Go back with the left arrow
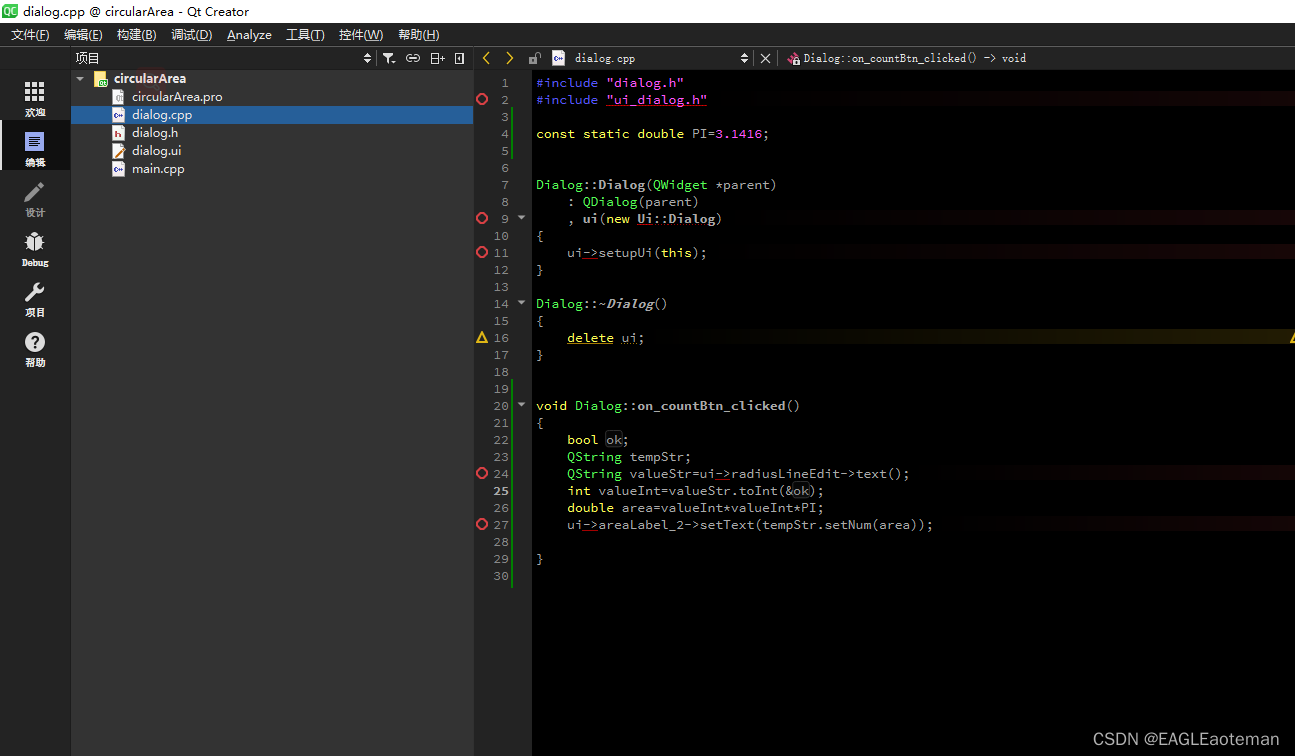The height and width of the screenshot is (756, 1295). pos(486,58)
